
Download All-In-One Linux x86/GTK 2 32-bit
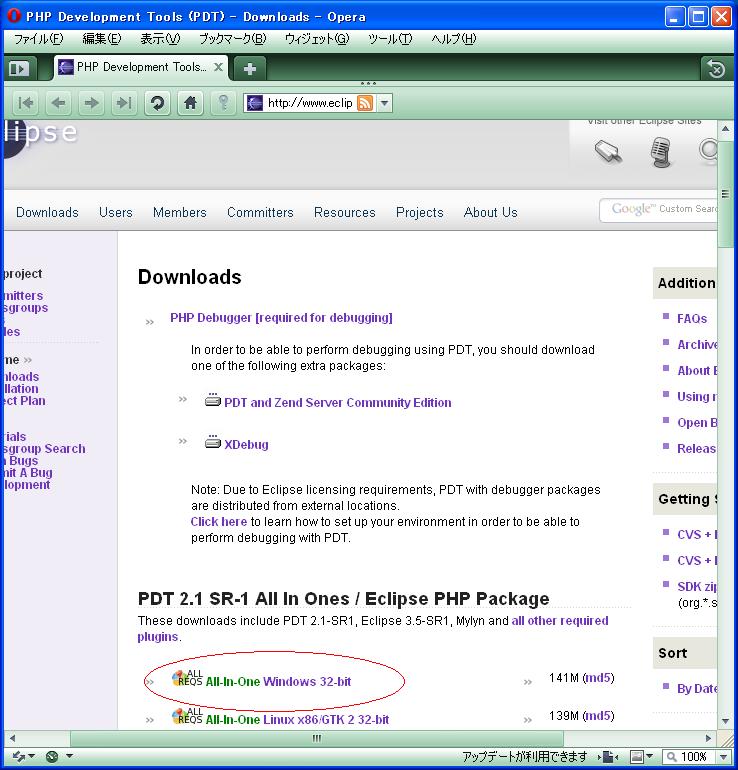[297, 720]
